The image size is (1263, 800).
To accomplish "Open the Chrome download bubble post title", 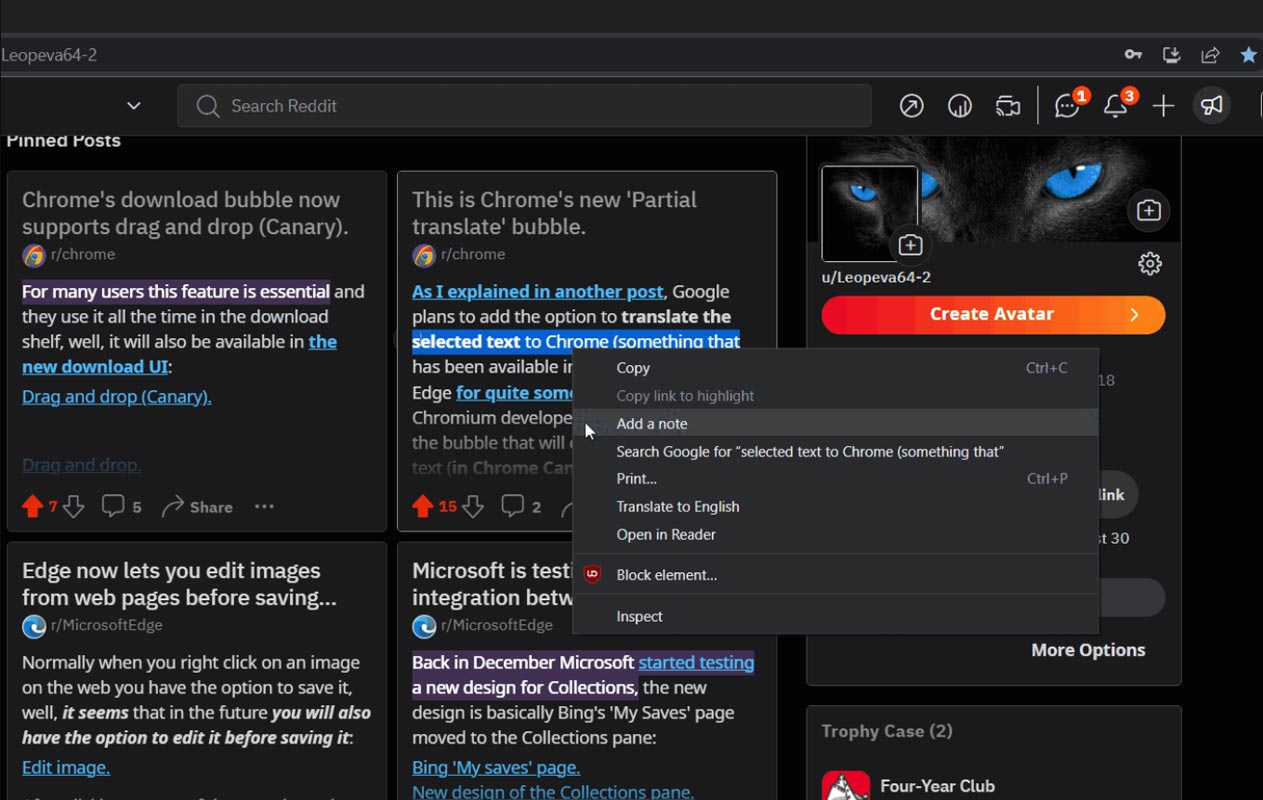I will (185, 213).
